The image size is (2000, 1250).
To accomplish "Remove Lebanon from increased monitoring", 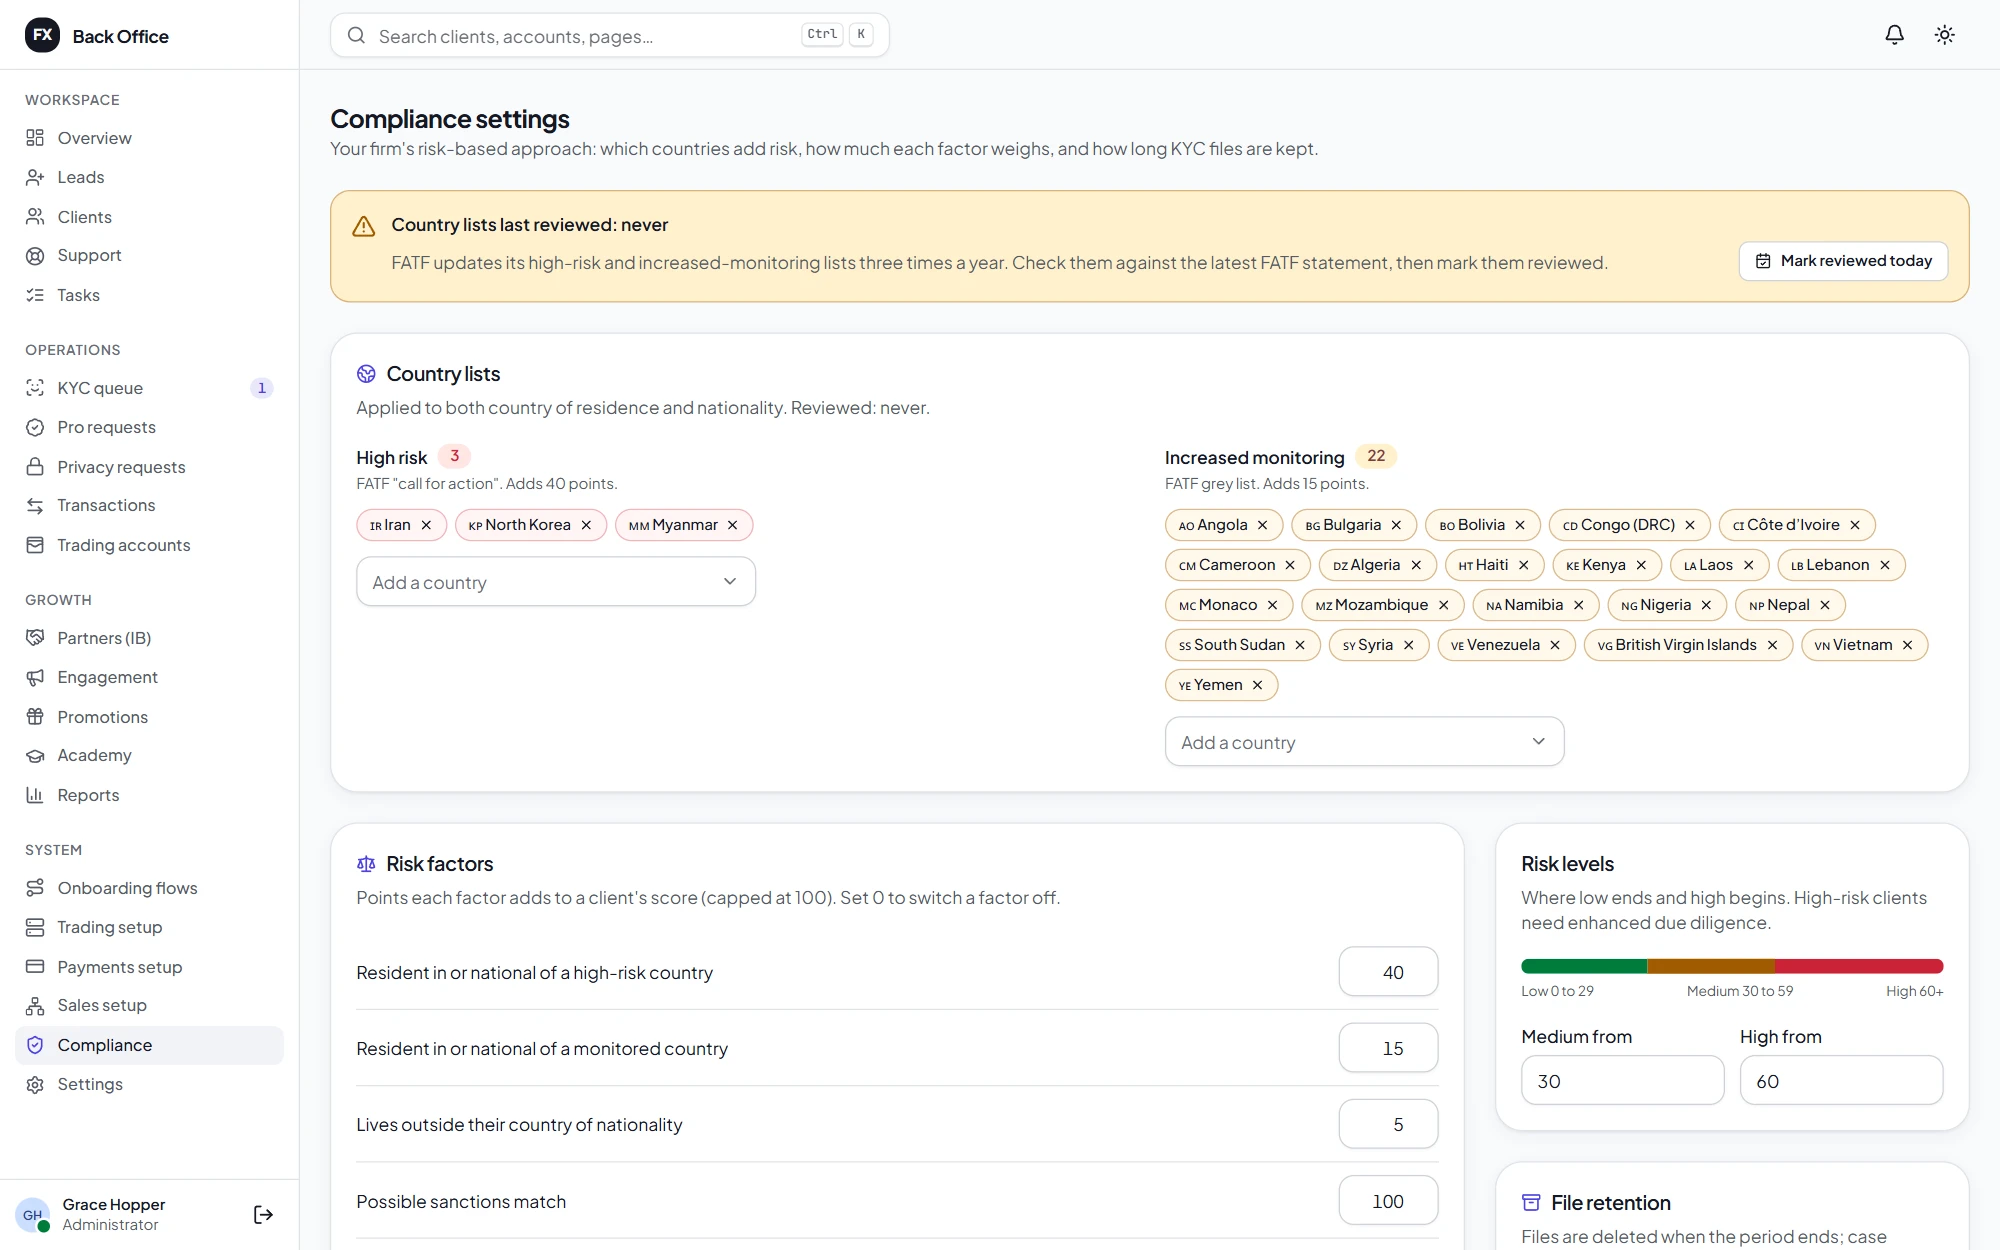I will (x=1885, y=565).
